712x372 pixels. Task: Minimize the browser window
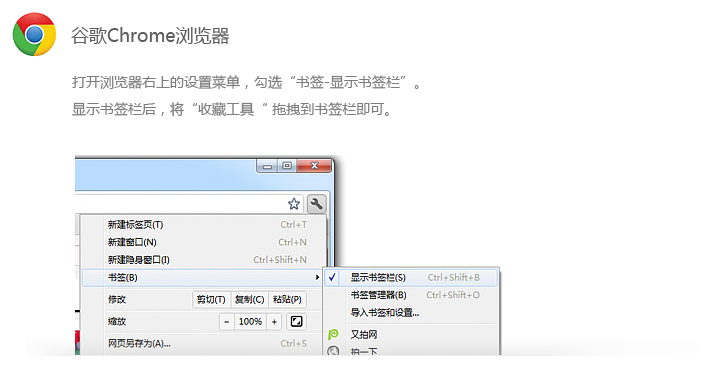(267, 166)
